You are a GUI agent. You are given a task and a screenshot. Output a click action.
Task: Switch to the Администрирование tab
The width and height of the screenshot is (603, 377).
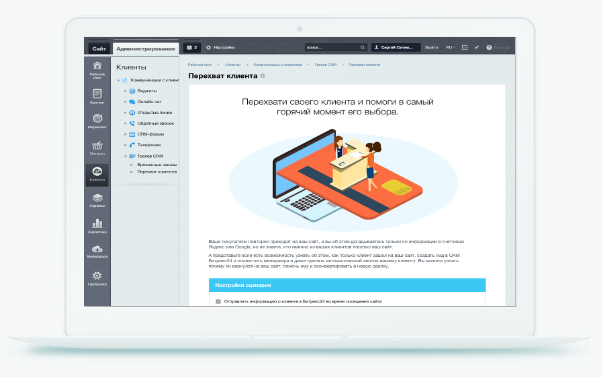[x=145, y=48]
